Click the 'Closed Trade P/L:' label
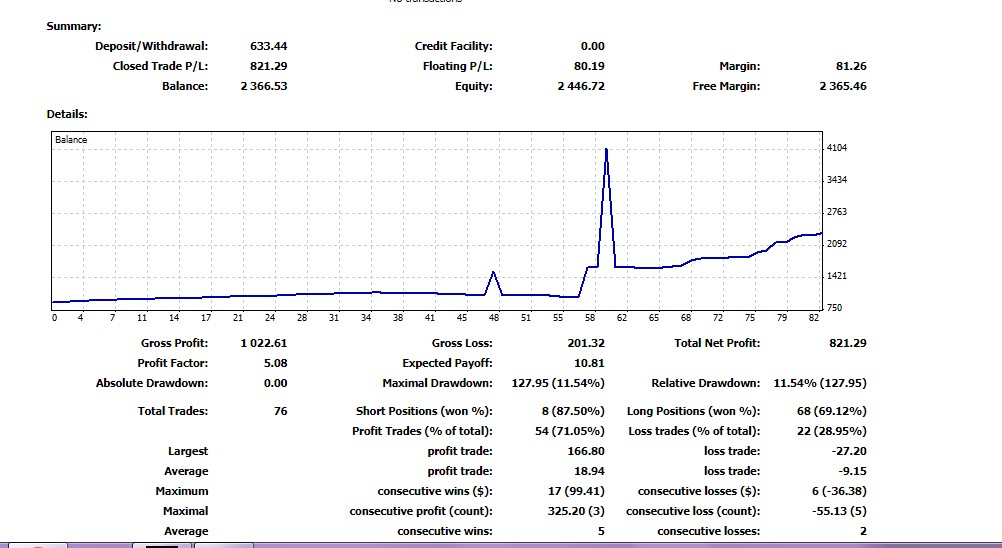Viewport: 1002px width, 548px height. pyautogui.click(x=160, y=66)
